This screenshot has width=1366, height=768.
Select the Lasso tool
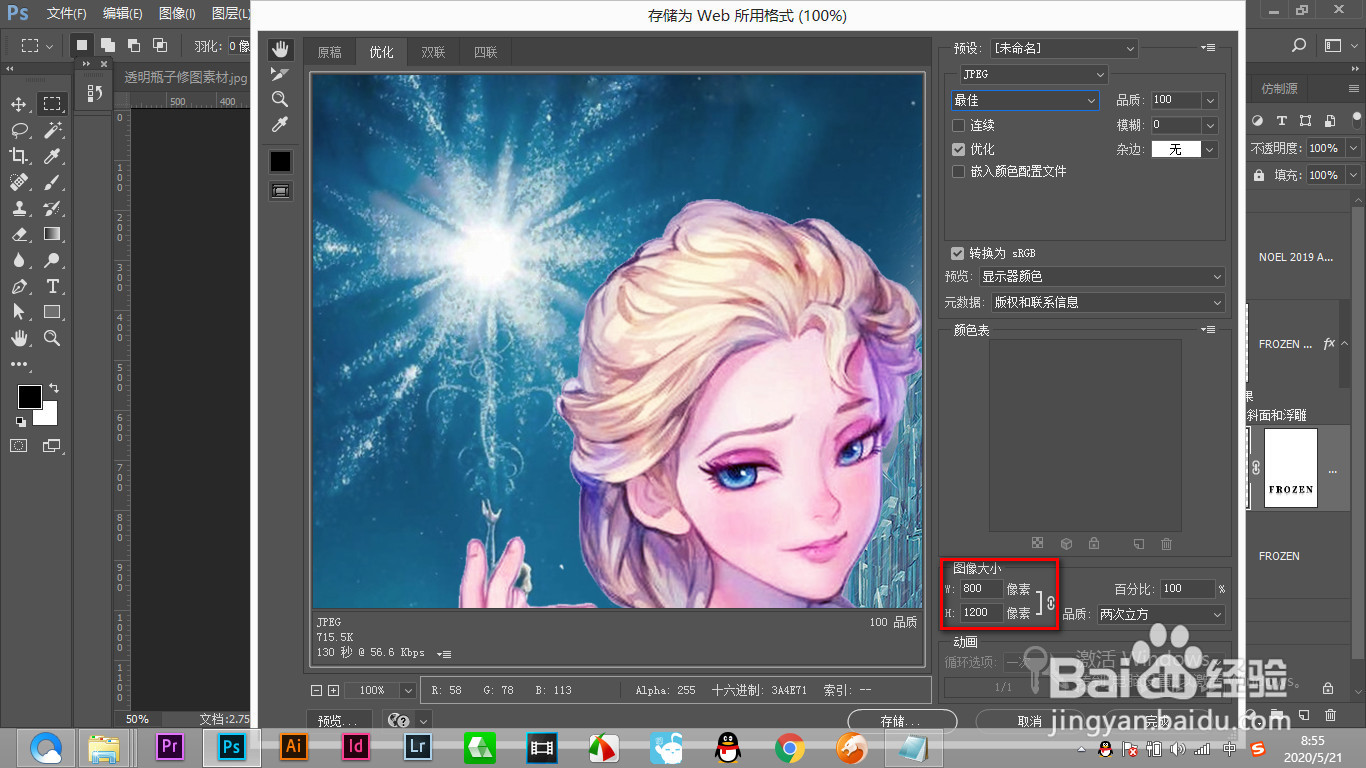tap(19, 130)
